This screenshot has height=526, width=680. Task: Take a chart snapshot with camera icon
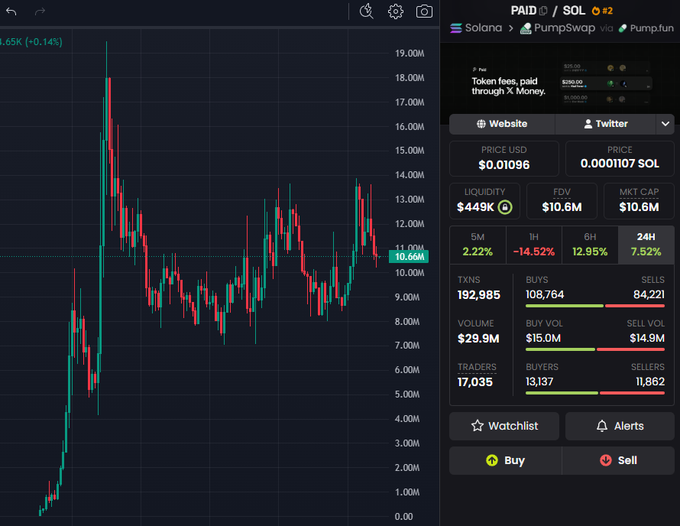click(x=424, y=11)
